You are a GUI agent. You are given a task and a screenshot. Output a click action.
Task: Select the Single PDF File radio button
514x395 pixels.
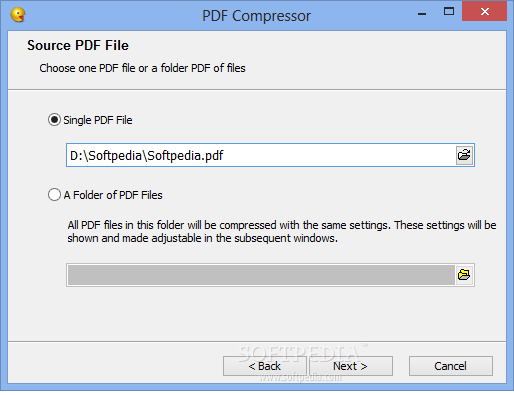point(54,120)
